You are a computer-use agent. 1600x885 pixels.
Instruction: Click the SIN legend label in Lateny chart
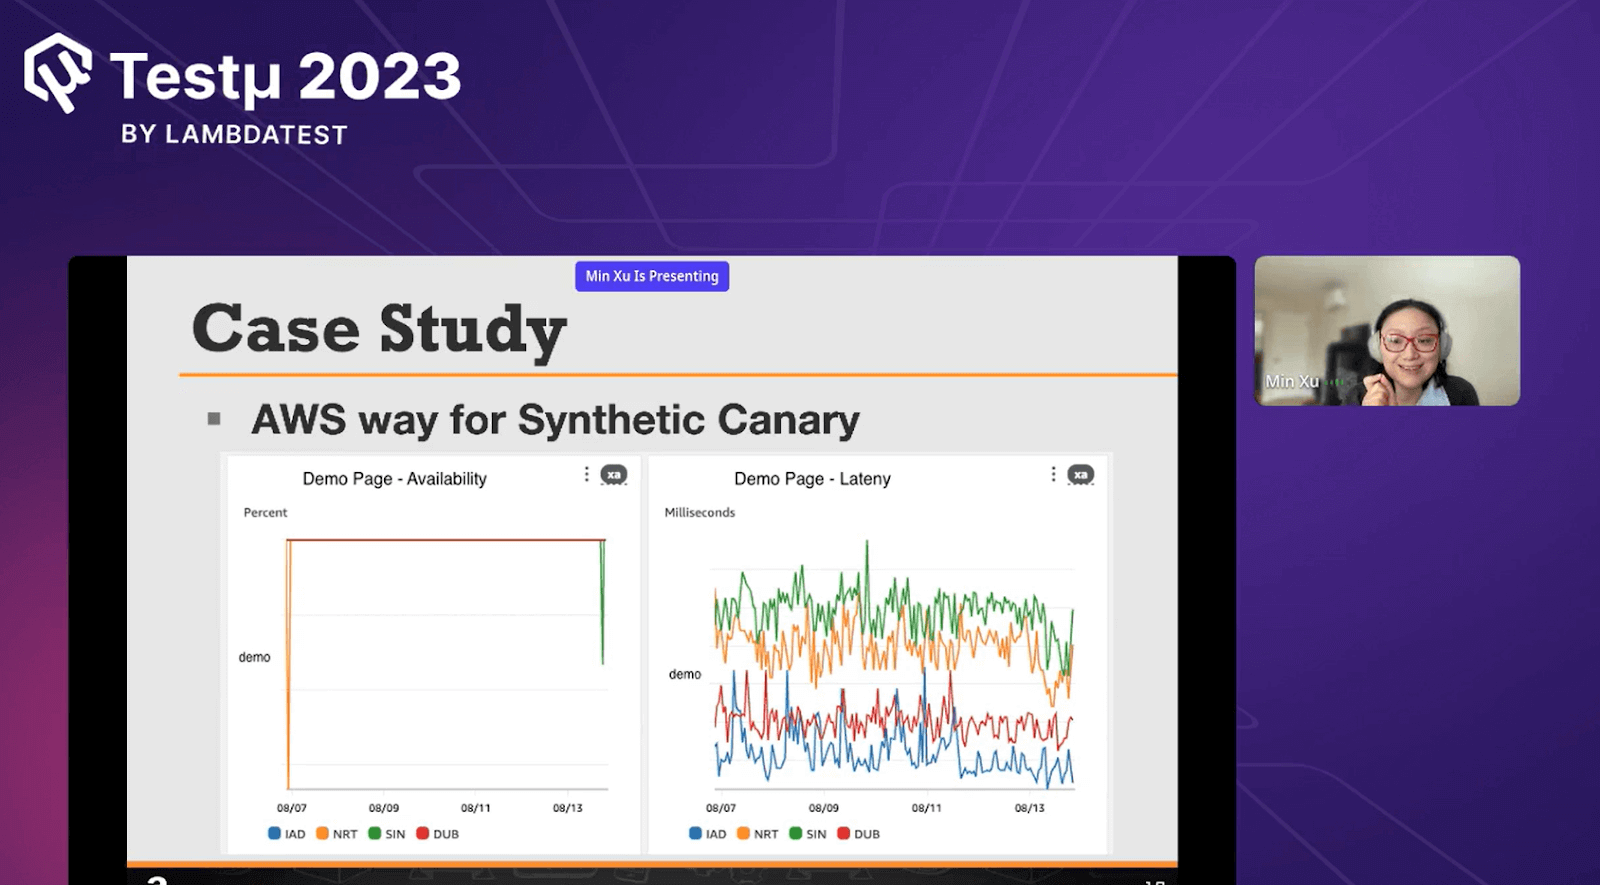pyautogui.click(x=816, y=834)
